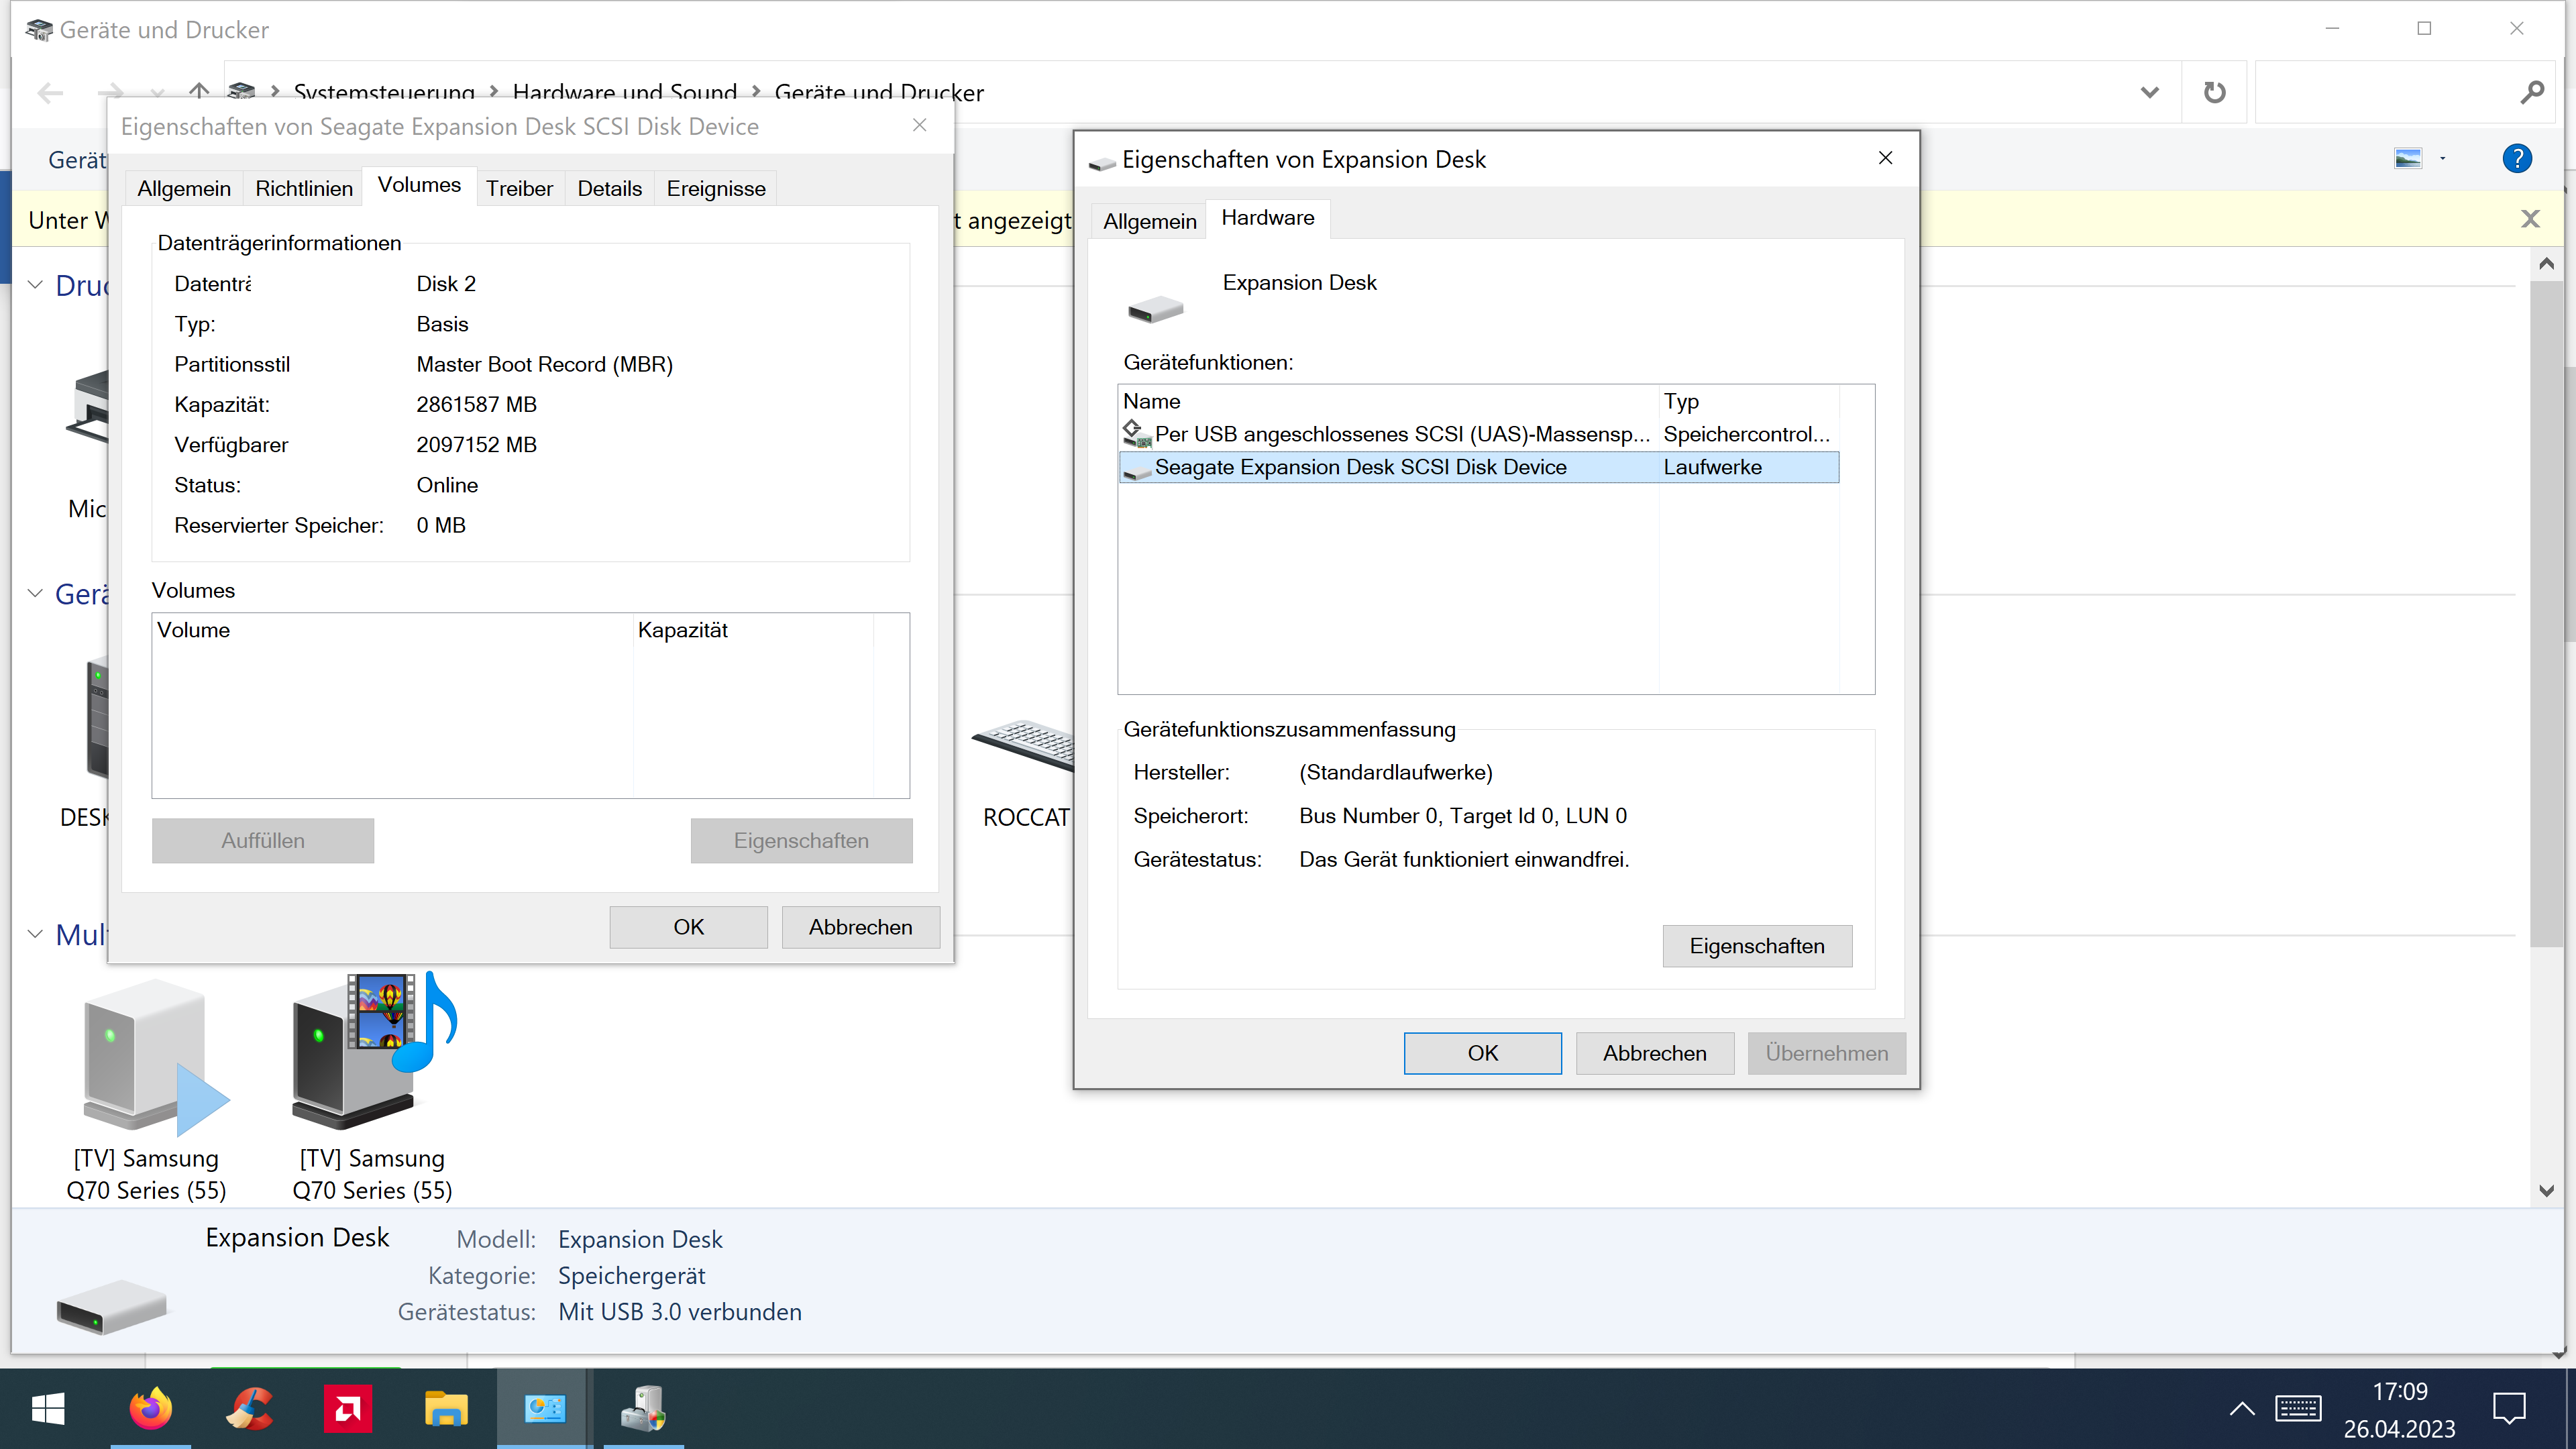Click the CCleaner taskbar icon
2576x1449 pixels.
248,1409
